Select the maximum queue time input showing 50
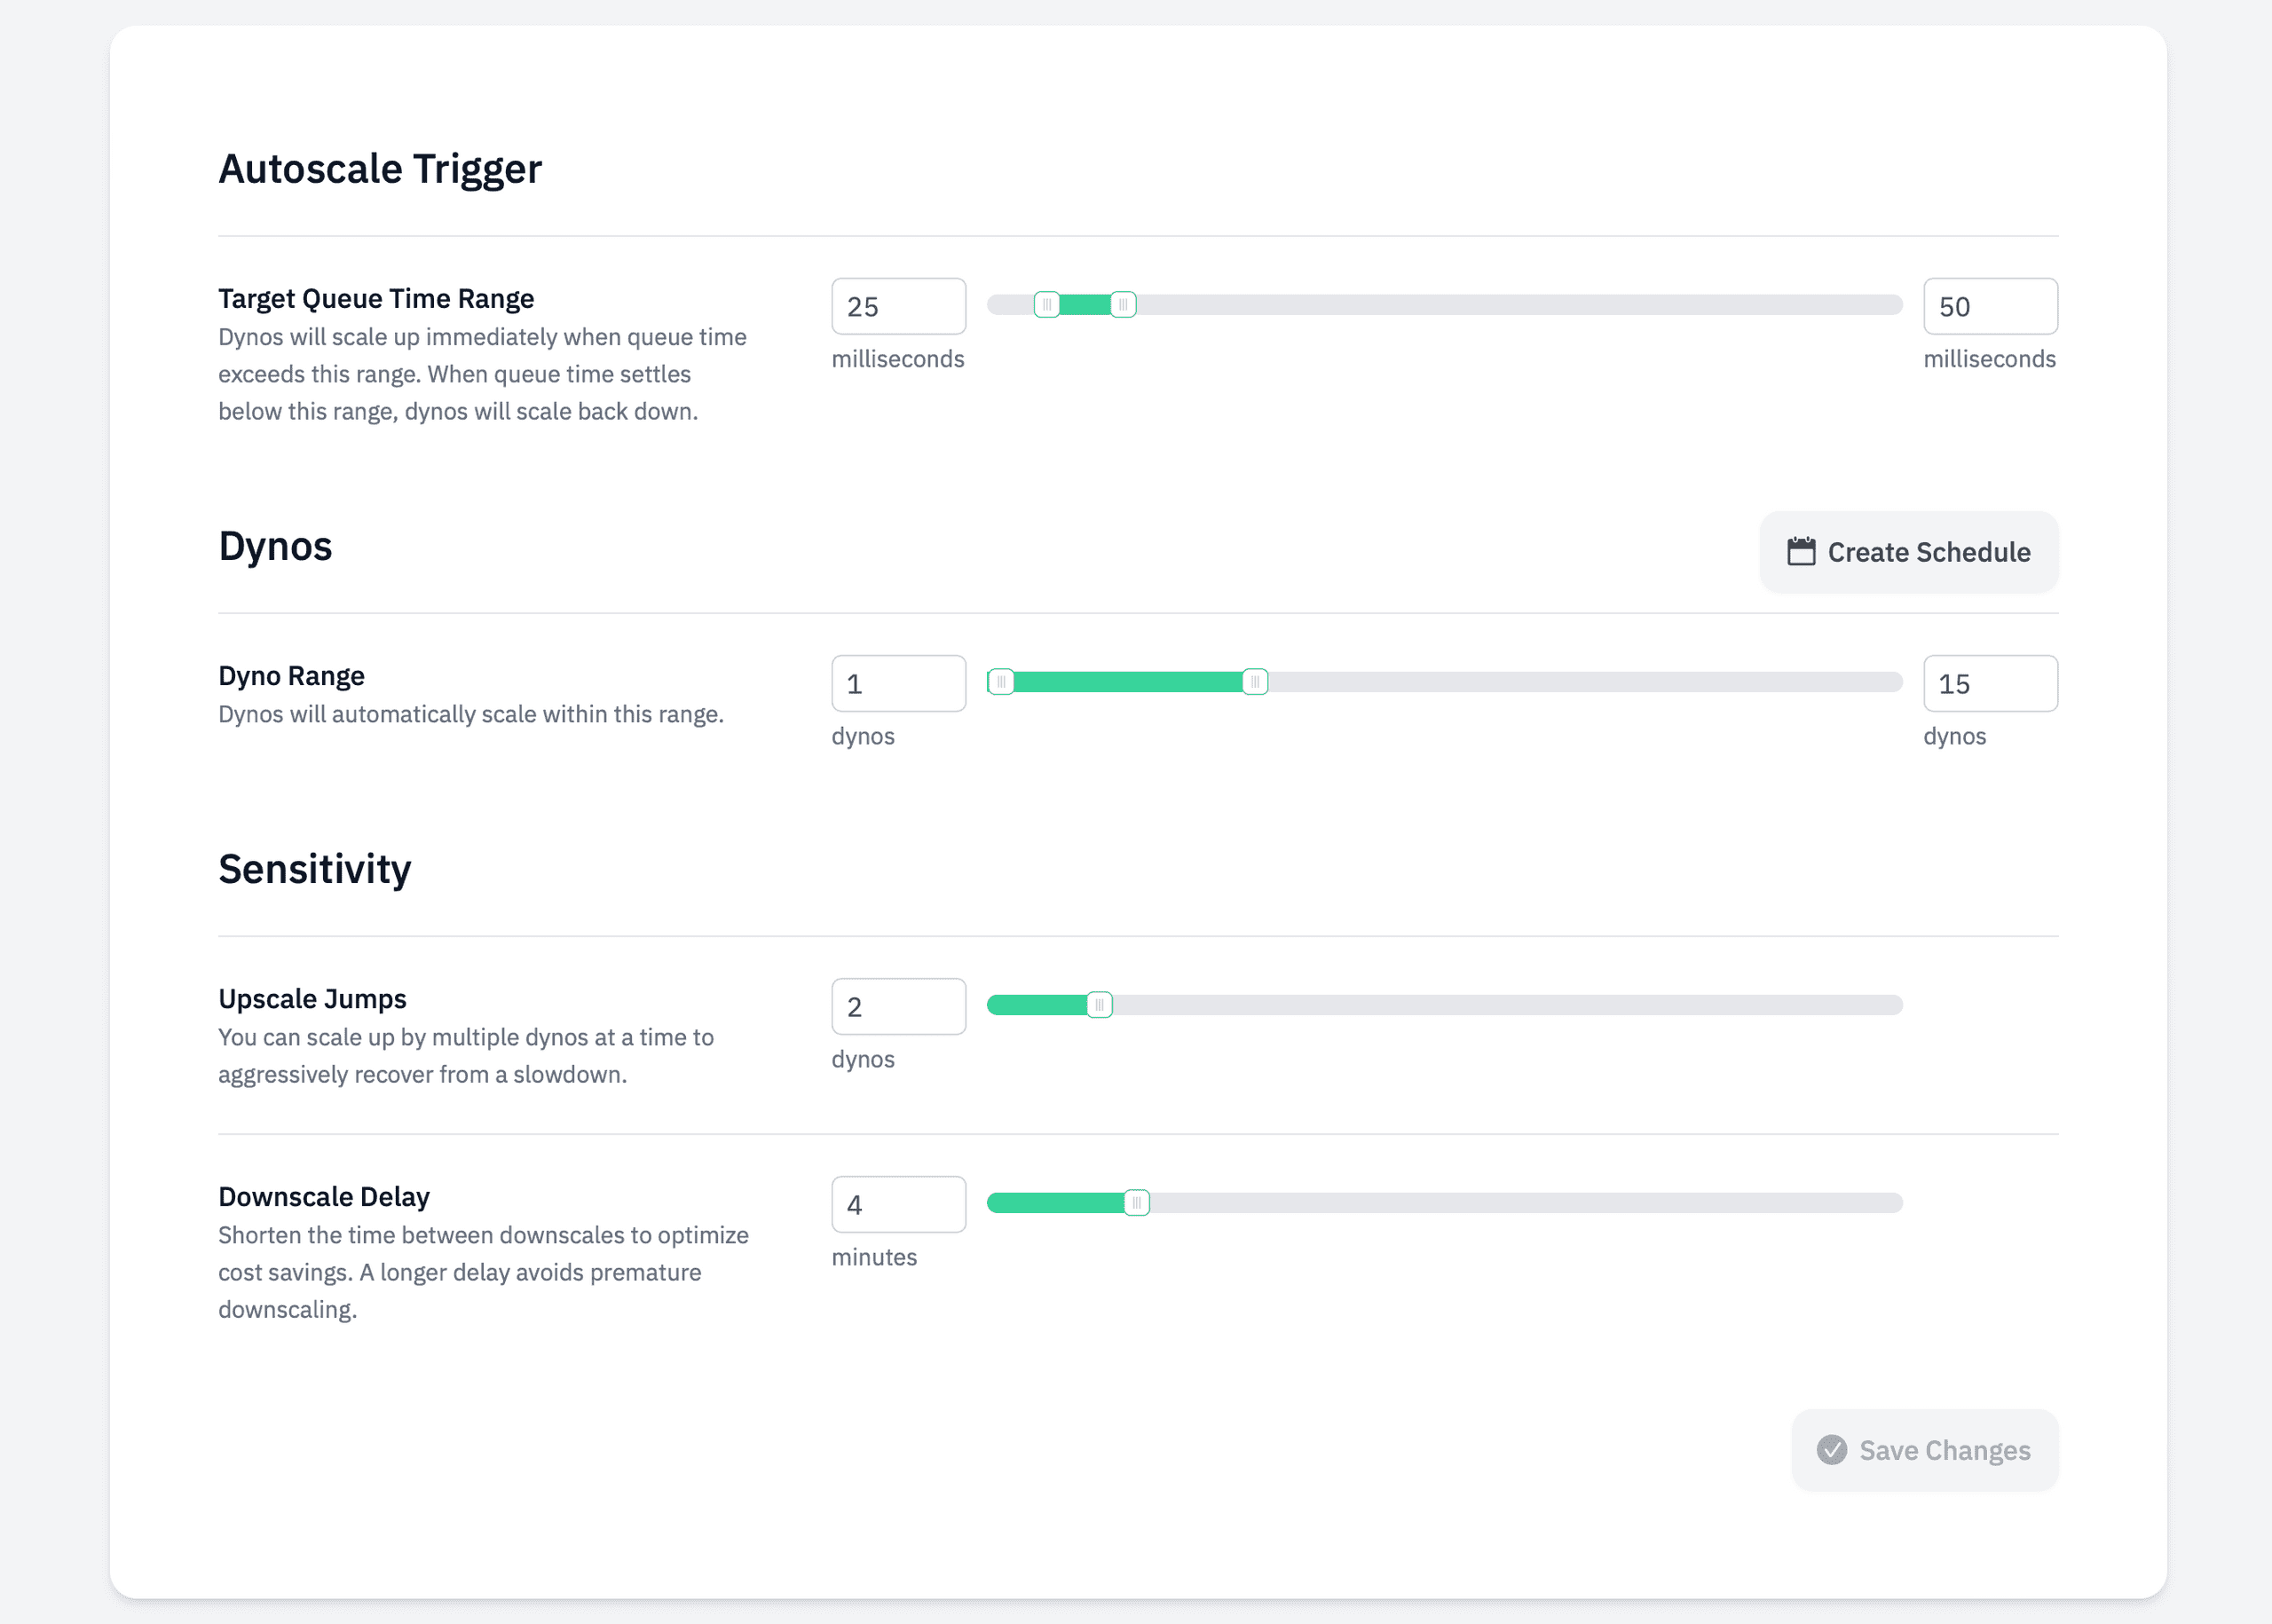Screen dimensions: 2272x1624 coord(1989,306)
